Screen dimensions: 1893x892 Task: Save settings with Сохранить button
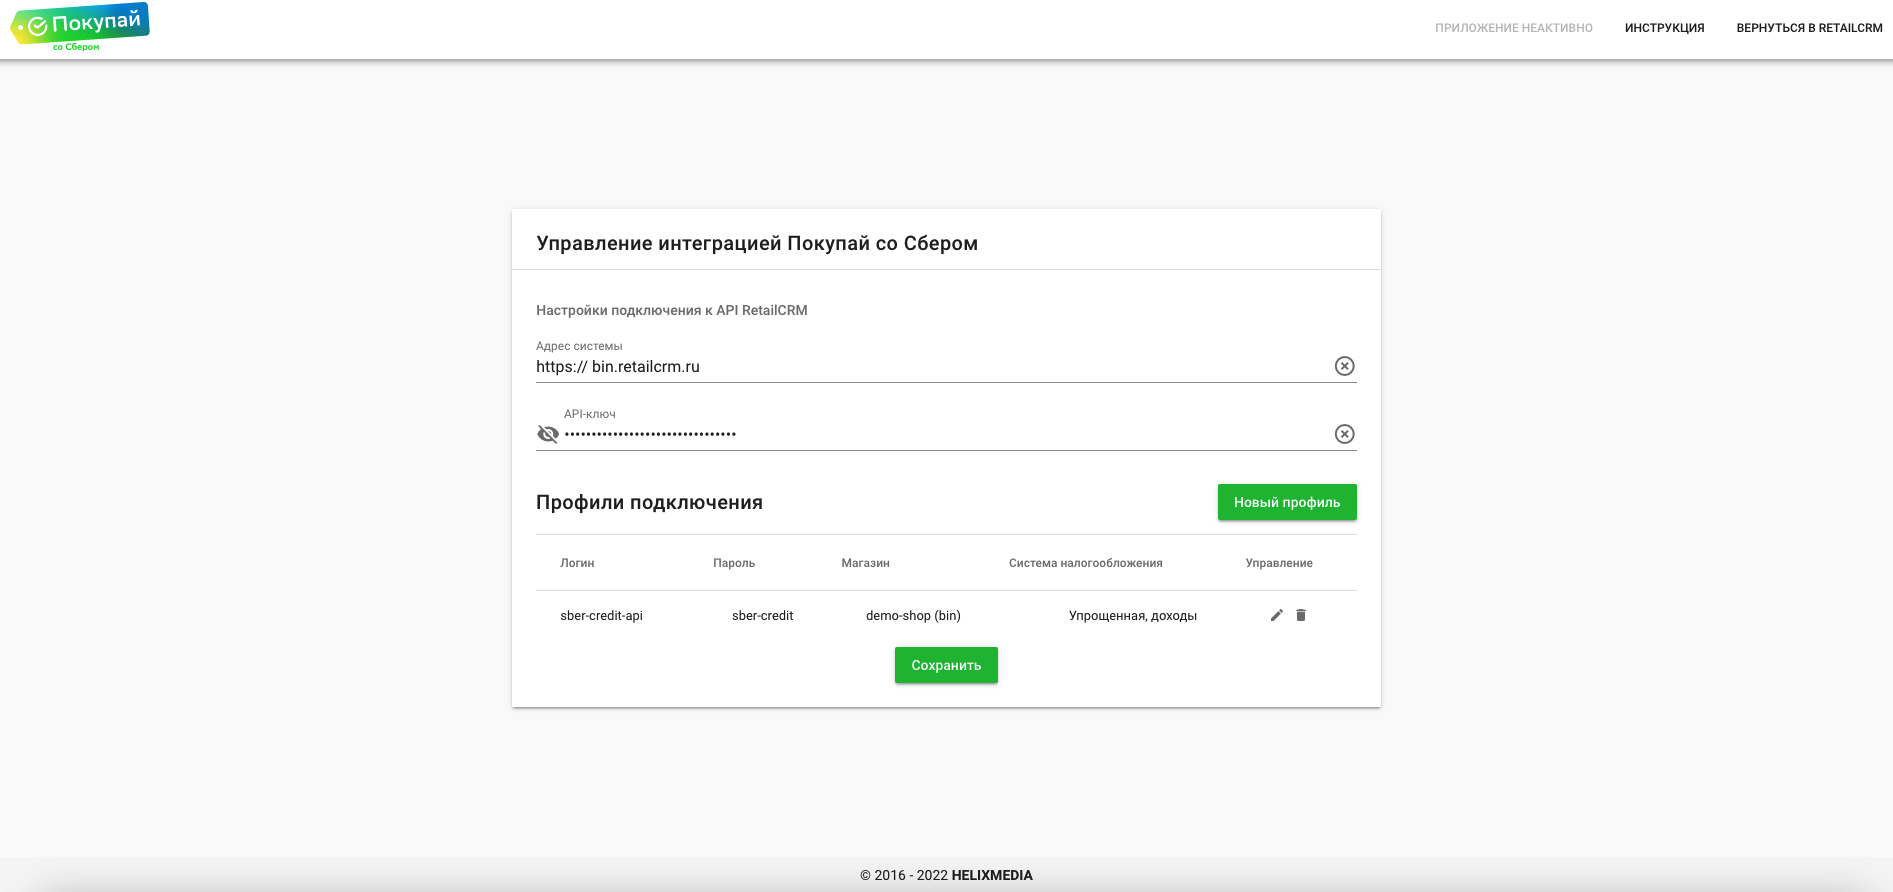click(x=946, y=665)
